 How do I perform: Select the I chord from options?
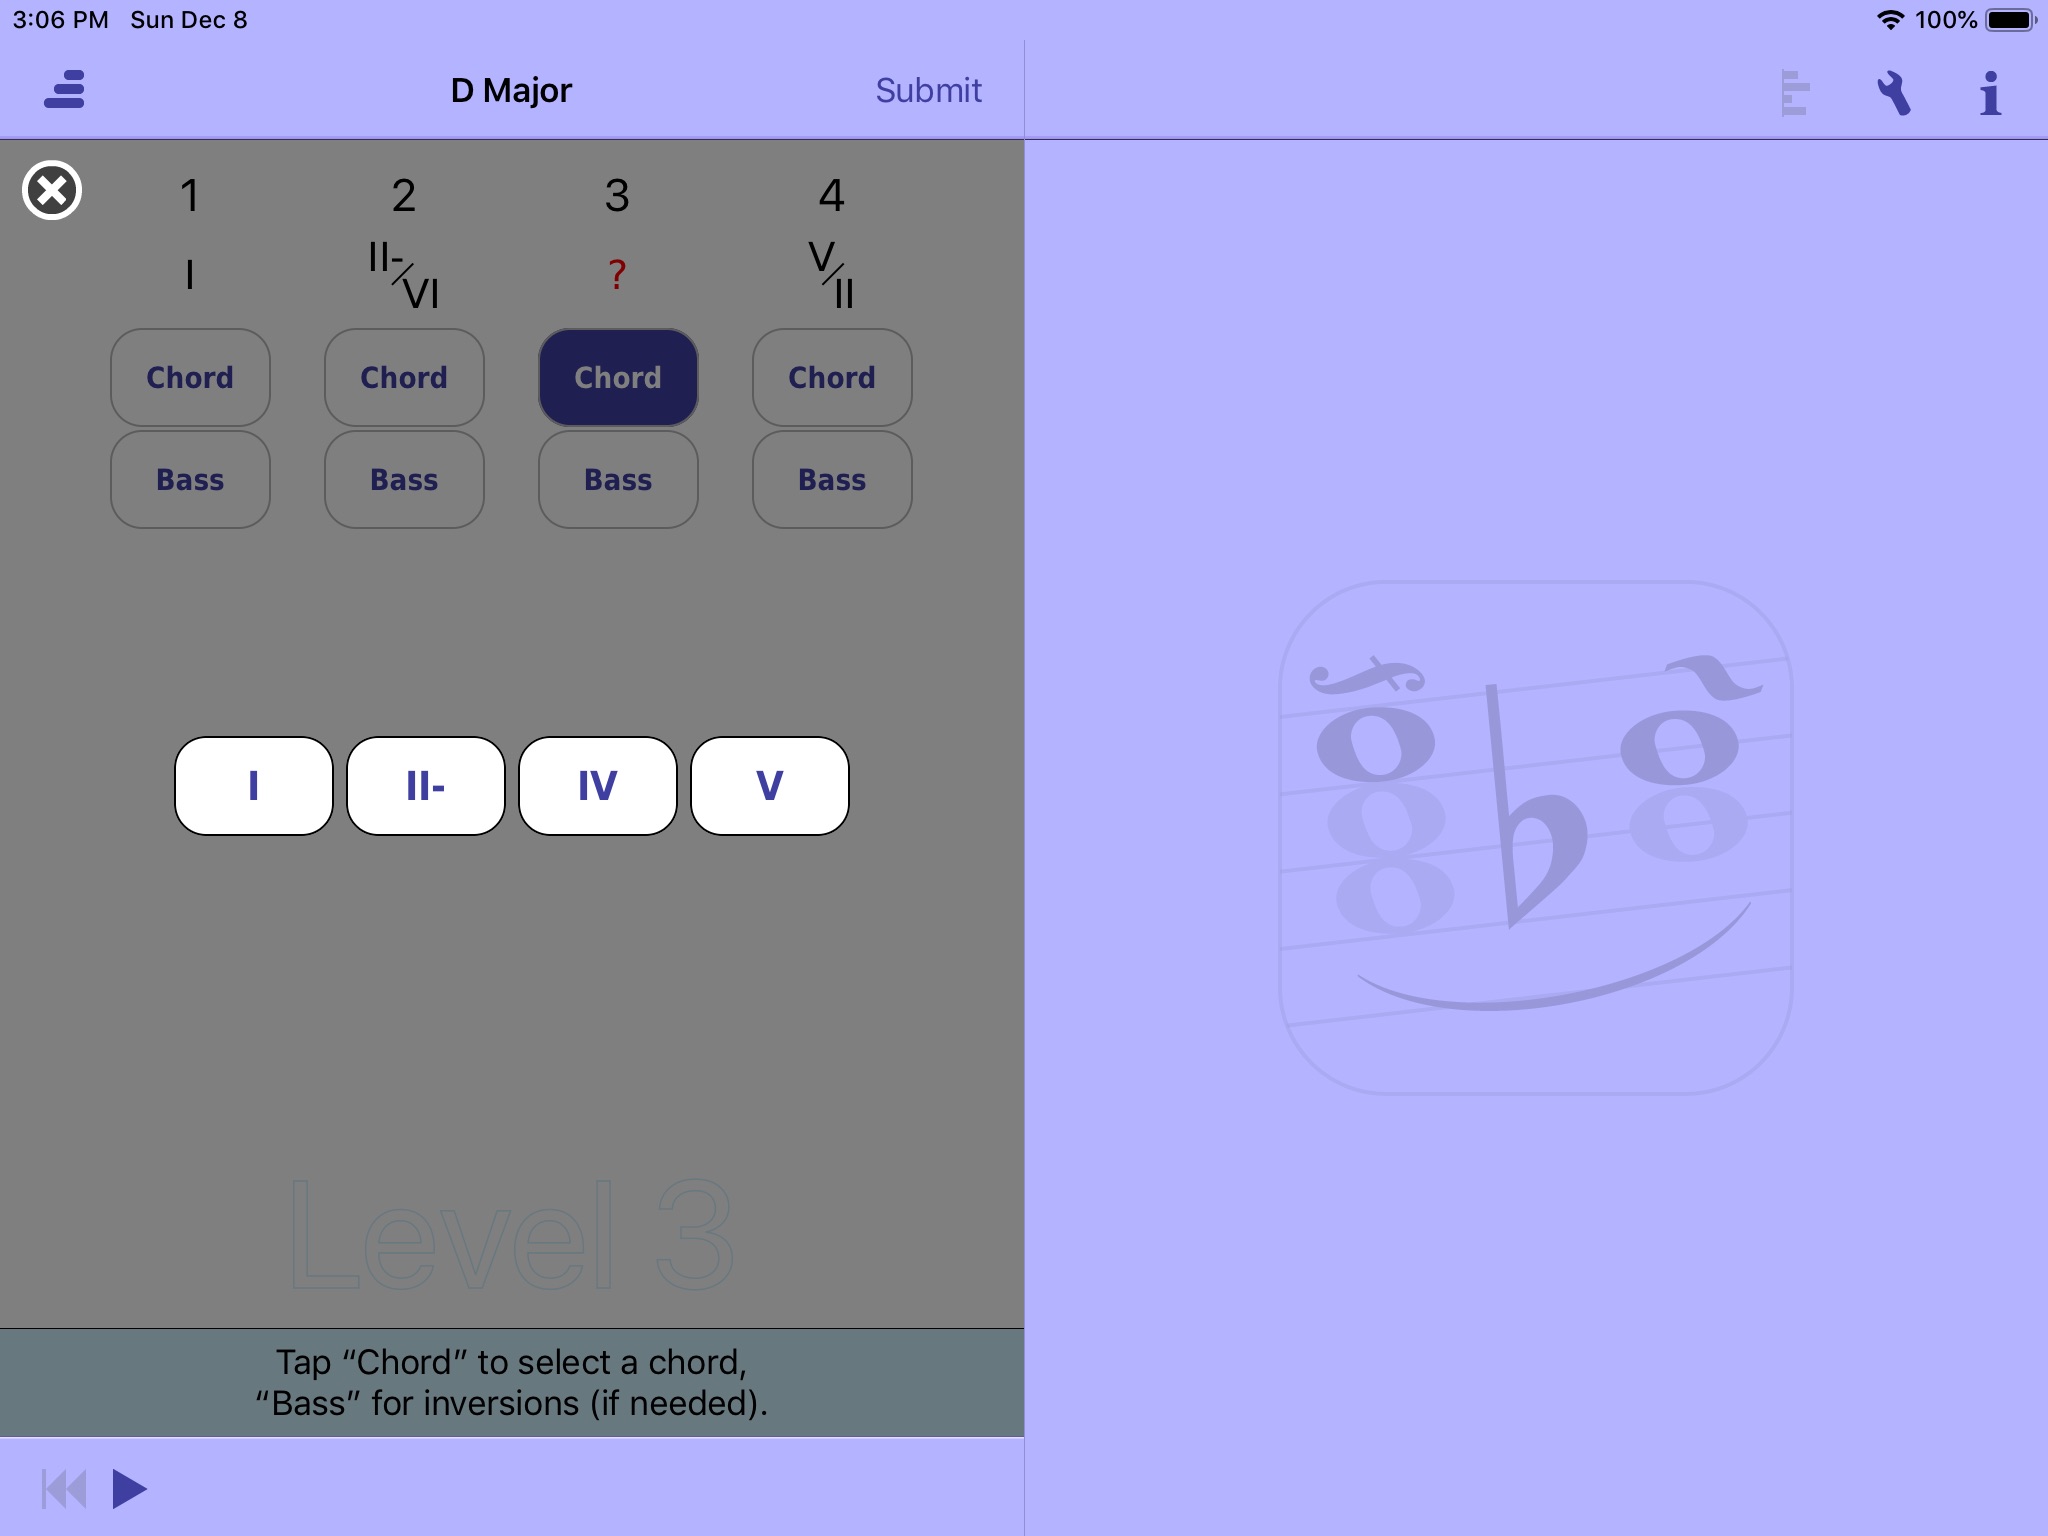click(253, 786)
